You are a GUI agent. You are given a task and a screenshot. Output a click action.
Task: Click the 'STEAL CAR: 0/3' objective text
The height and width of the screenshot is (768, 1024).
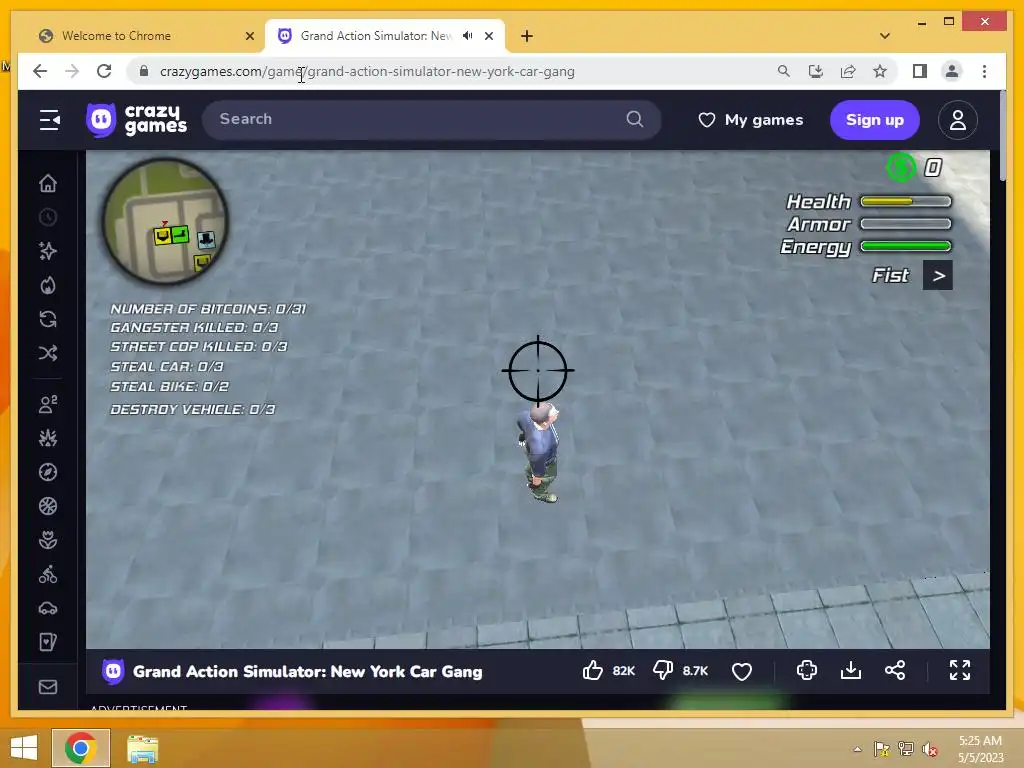pos(167,367)
